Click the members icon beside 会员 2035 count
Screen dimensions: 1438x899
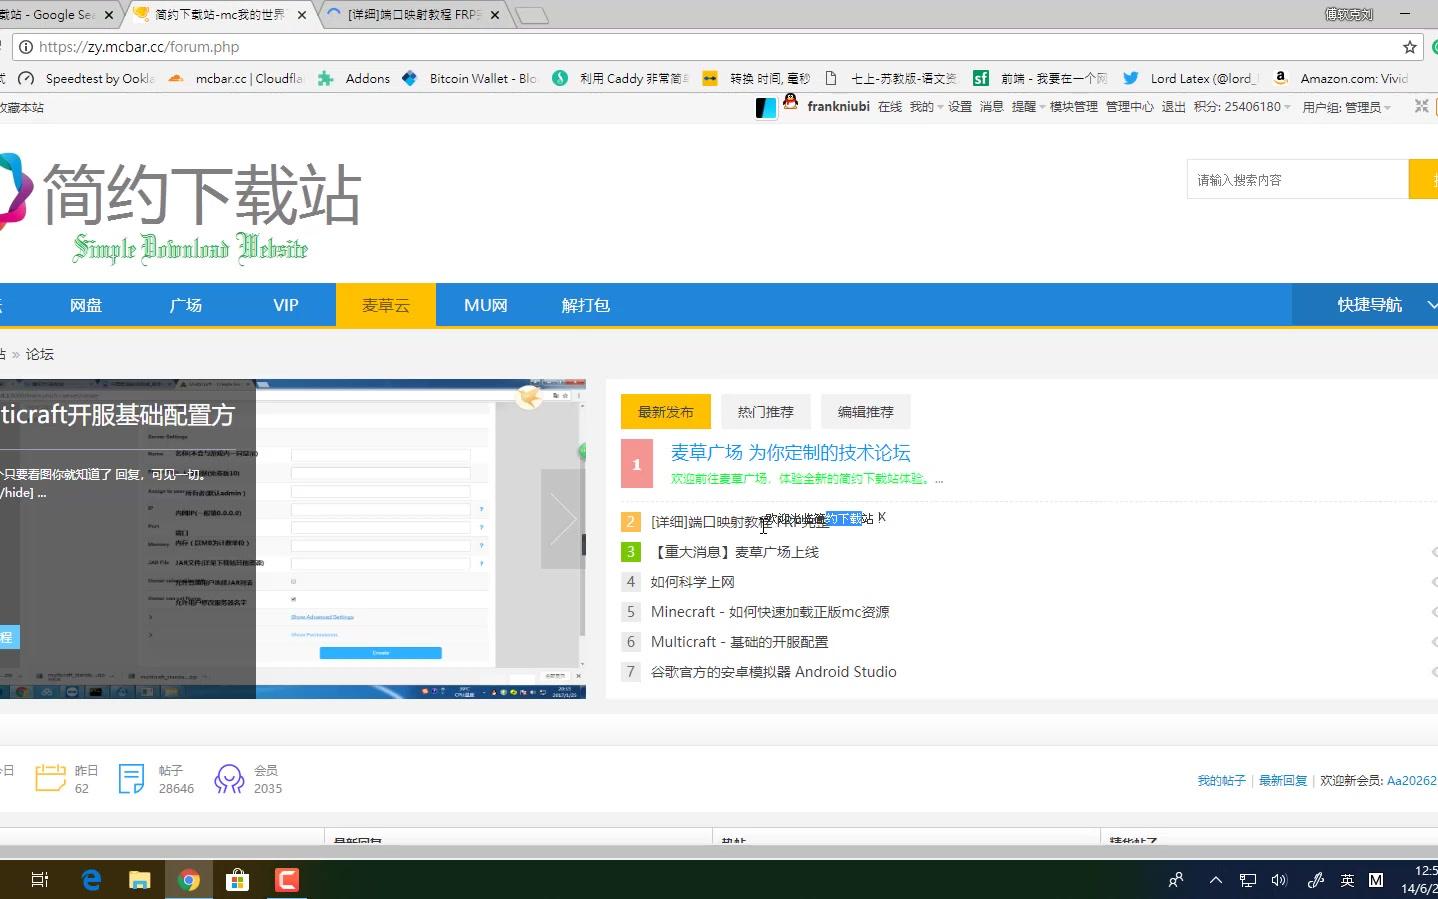tap(228, 778)
